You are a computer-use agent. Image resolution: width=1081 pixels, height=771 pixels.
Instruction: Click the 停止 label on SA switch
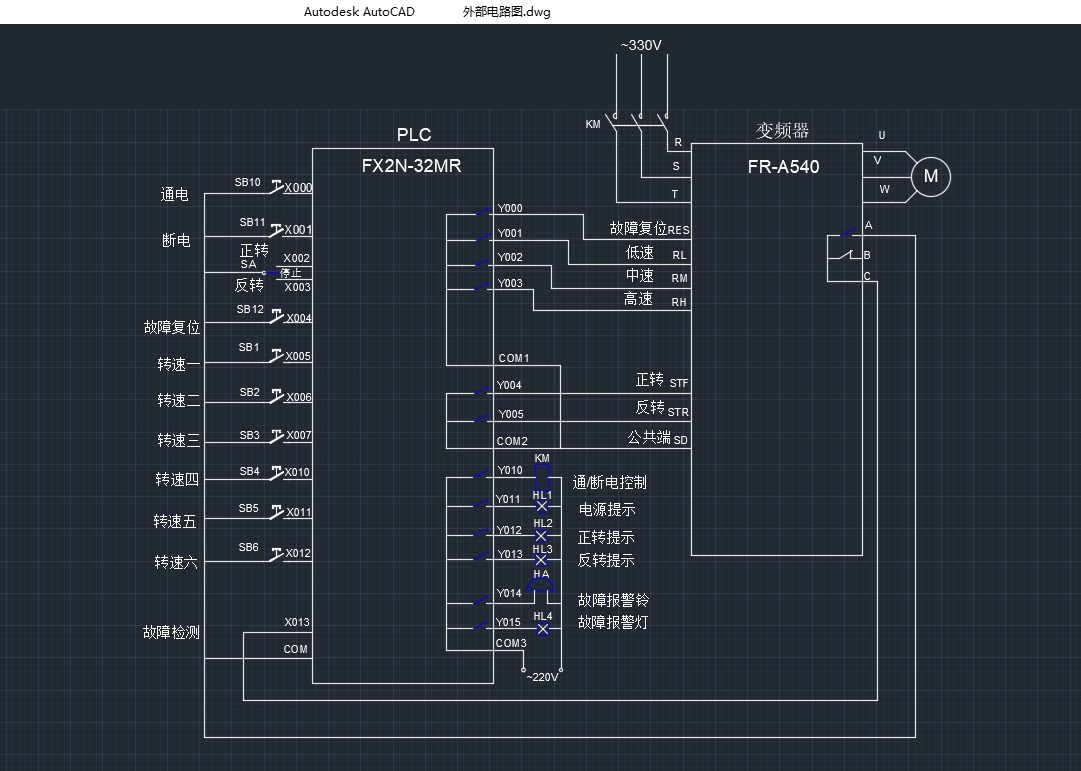(x=290, y=273)
